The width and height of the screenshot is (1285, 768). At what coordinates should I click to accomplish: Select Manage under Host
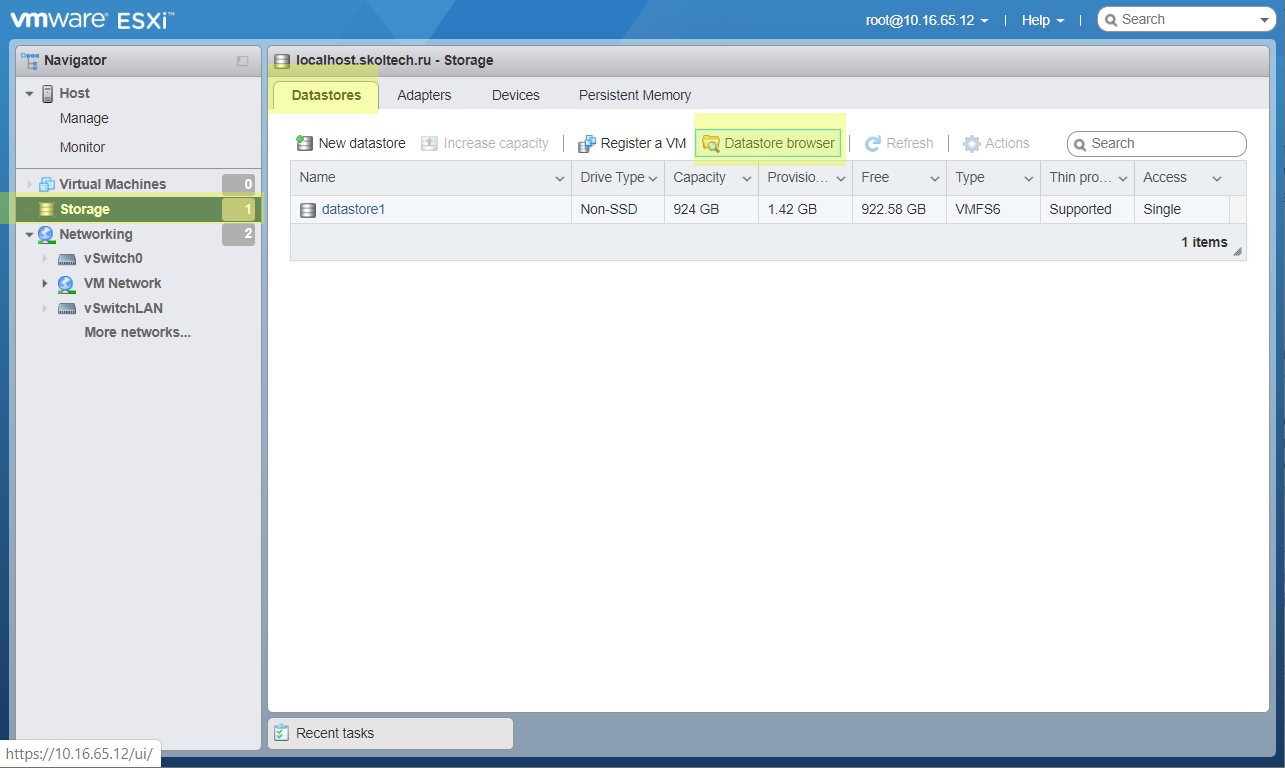pyautogui.click(x=84, y=118)
